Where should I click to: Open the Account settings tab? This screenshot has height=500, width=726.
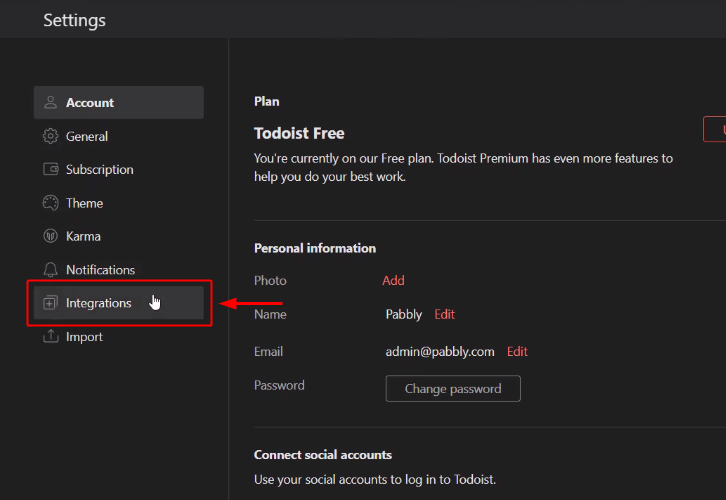(119, 102)
